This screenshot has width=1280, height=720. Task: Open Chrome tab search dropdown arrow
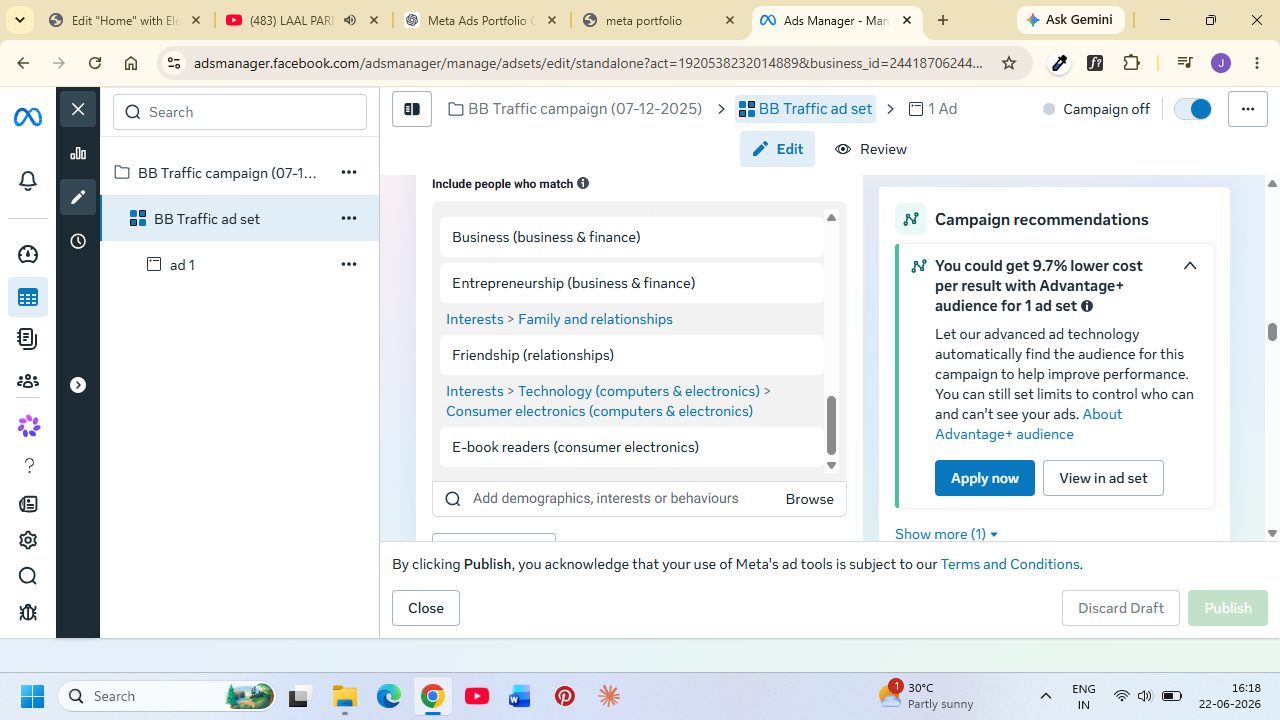(20, 20)
